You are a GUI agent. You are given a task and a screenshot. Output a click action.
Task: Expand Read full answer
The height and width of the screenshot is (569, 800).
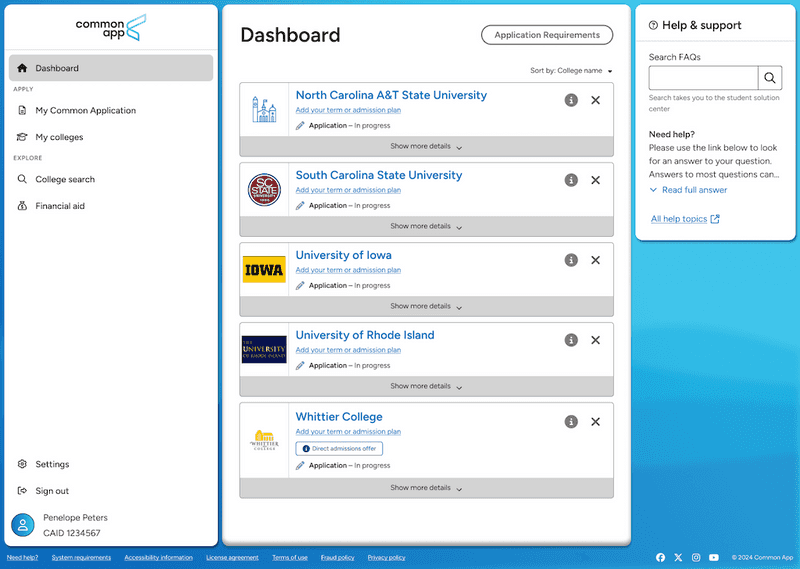coord(688,190)
